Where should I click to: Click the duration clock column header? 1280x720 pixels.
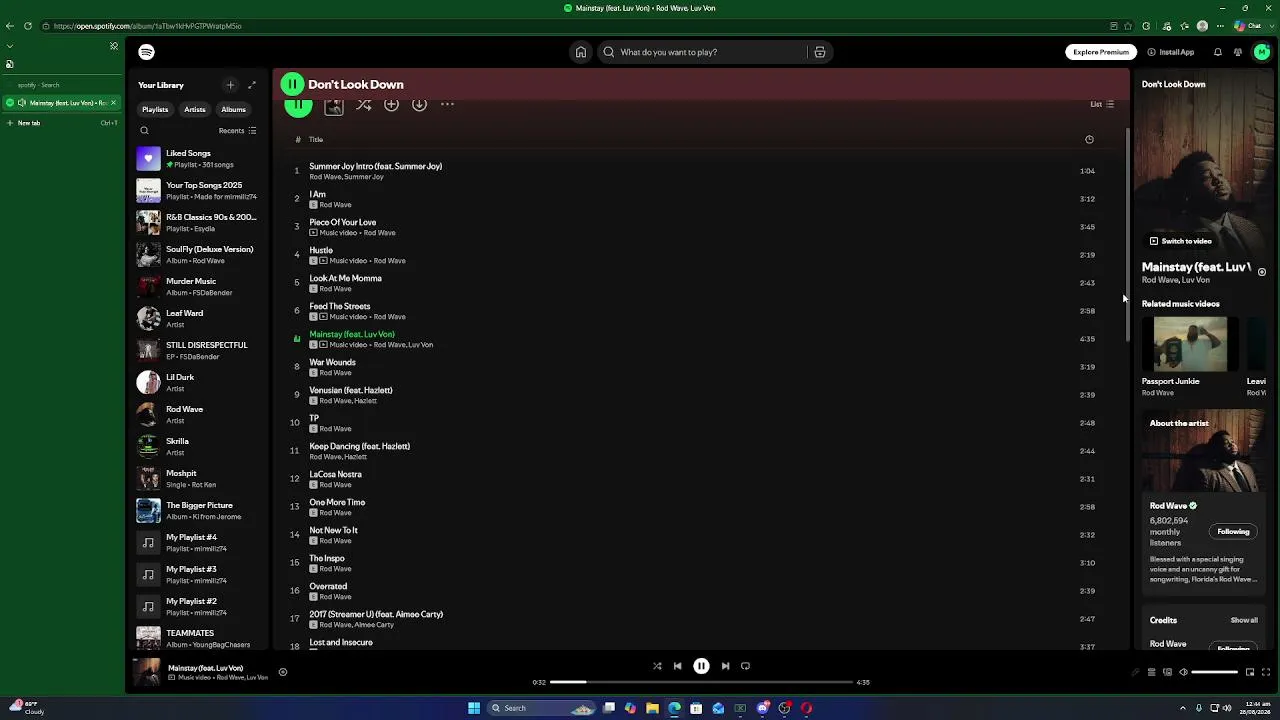[x=1089, y=139]
